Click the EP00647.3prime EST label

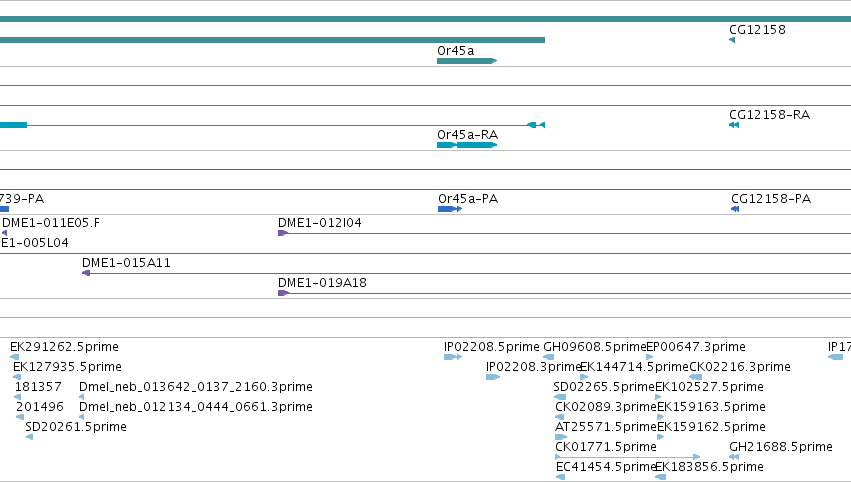[696, 346]
